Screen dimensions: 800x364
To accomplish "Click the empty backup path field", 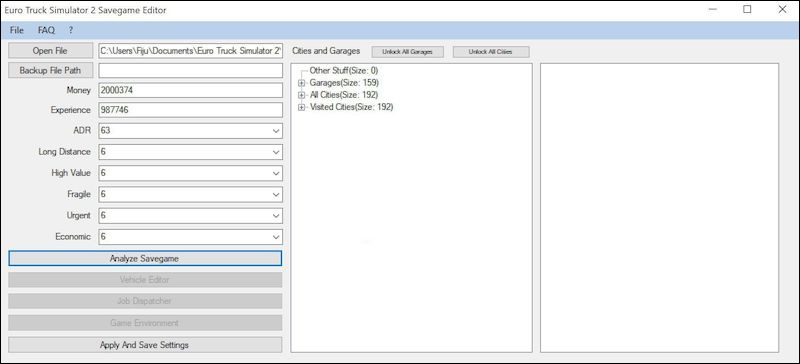I will [x=190, y=70].
